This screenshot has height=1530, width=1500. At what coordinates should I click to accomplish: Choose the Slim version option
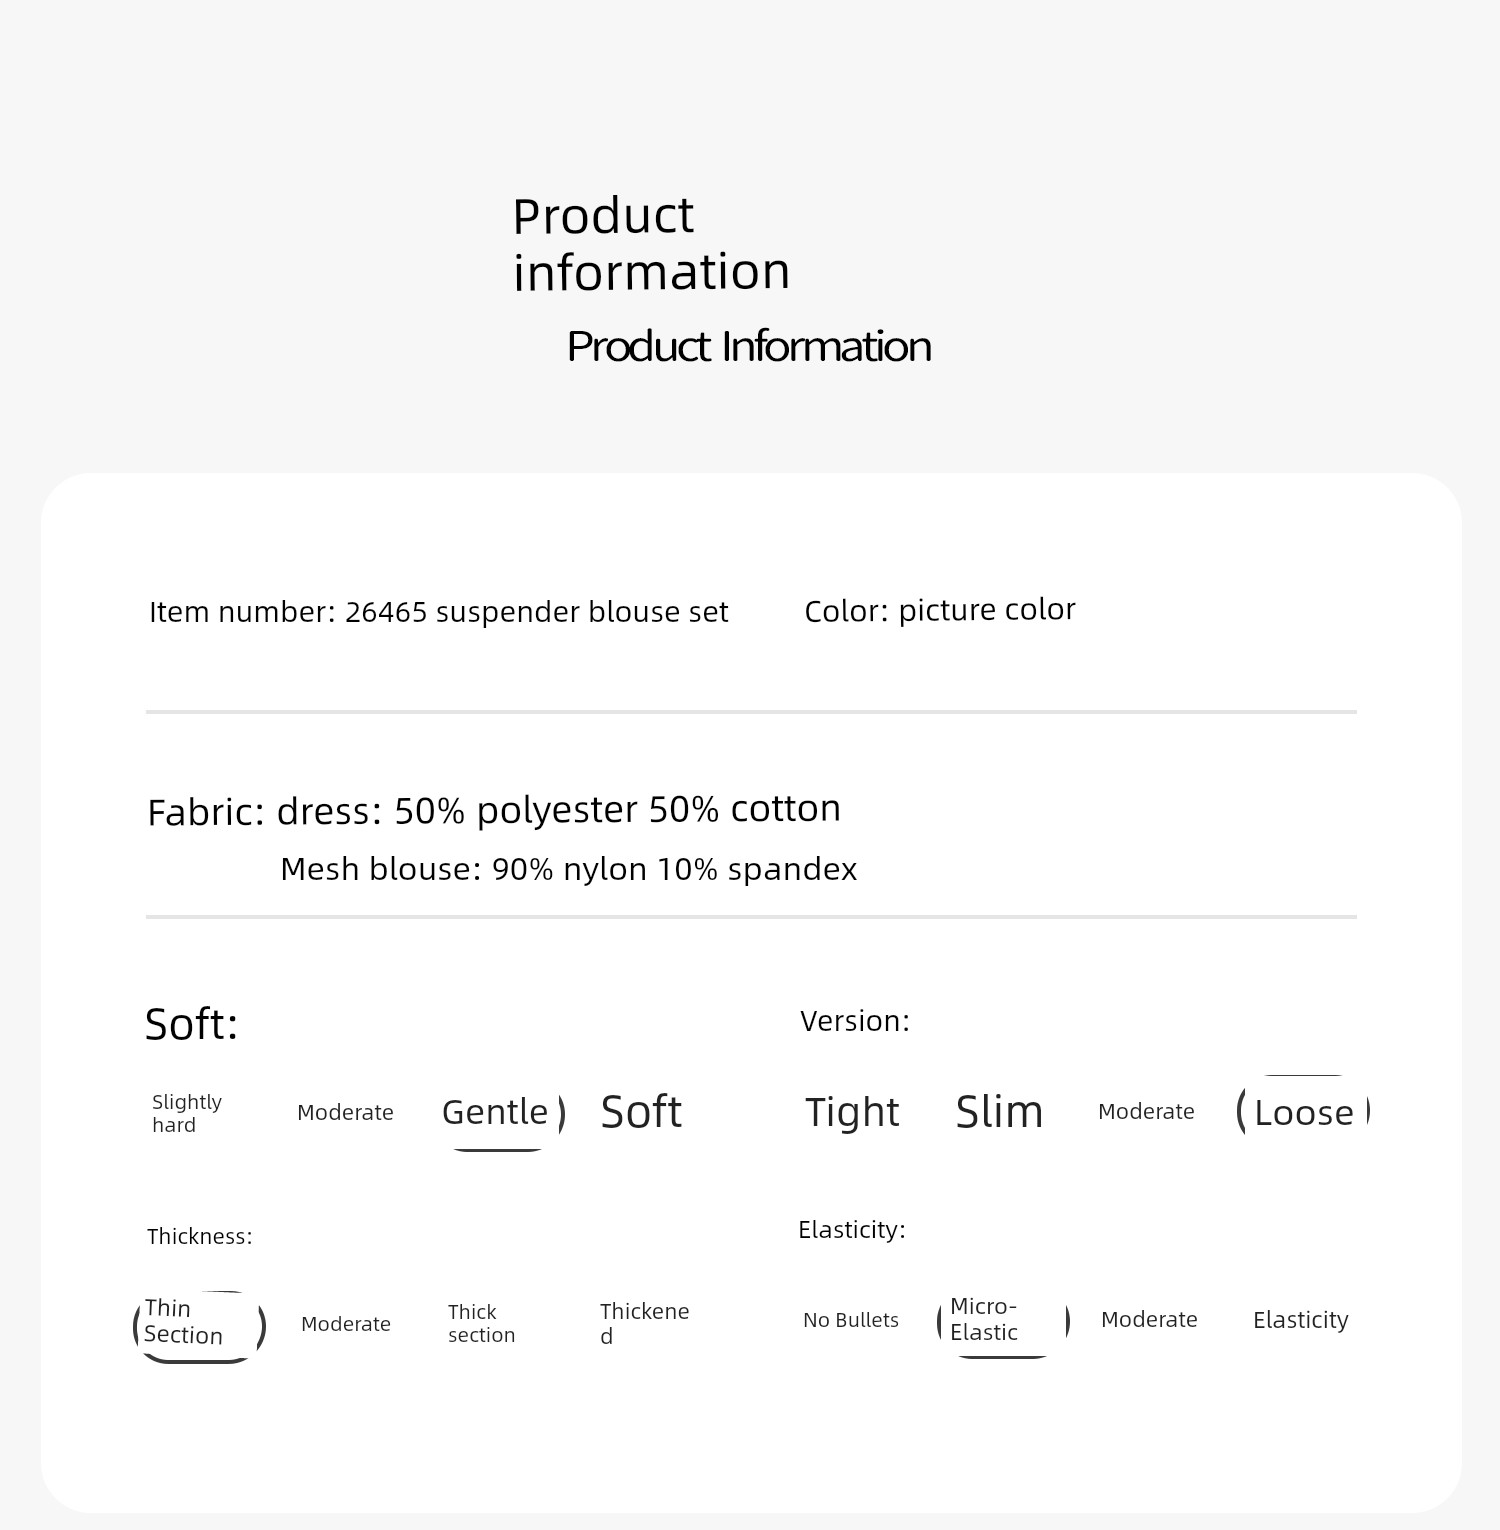tap(999, 1112)
